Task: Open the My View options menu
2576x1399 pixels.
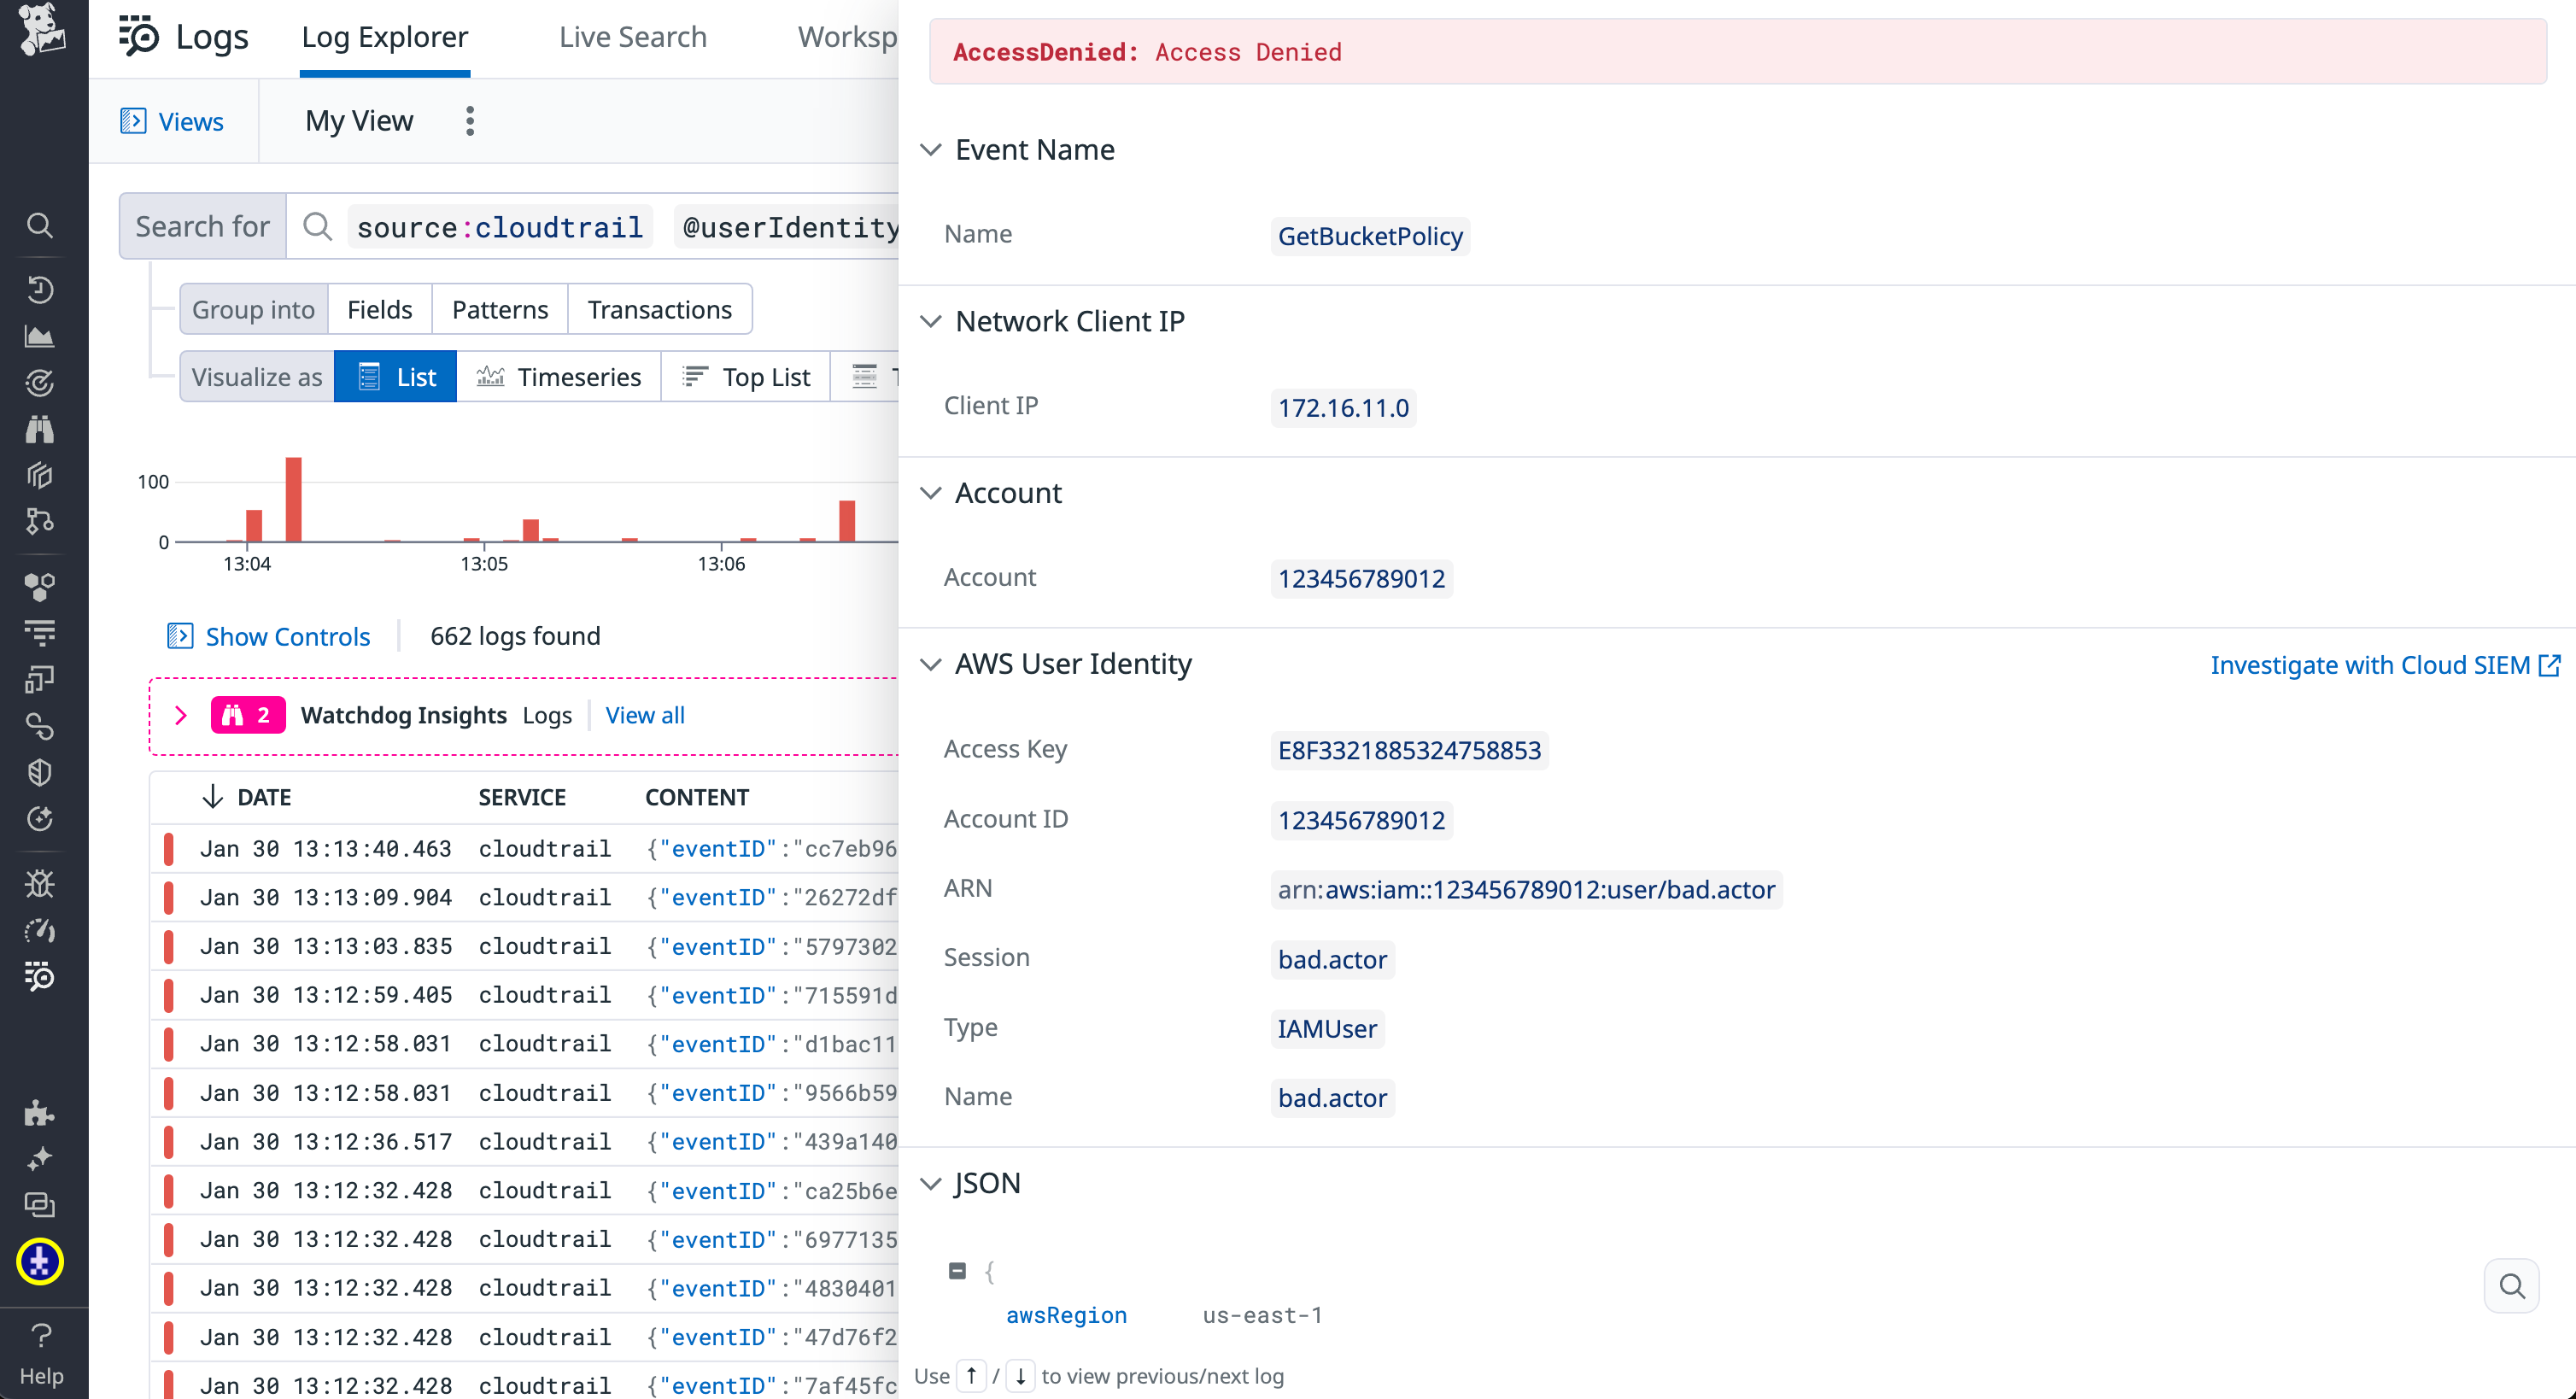Action: pos(469,120)
